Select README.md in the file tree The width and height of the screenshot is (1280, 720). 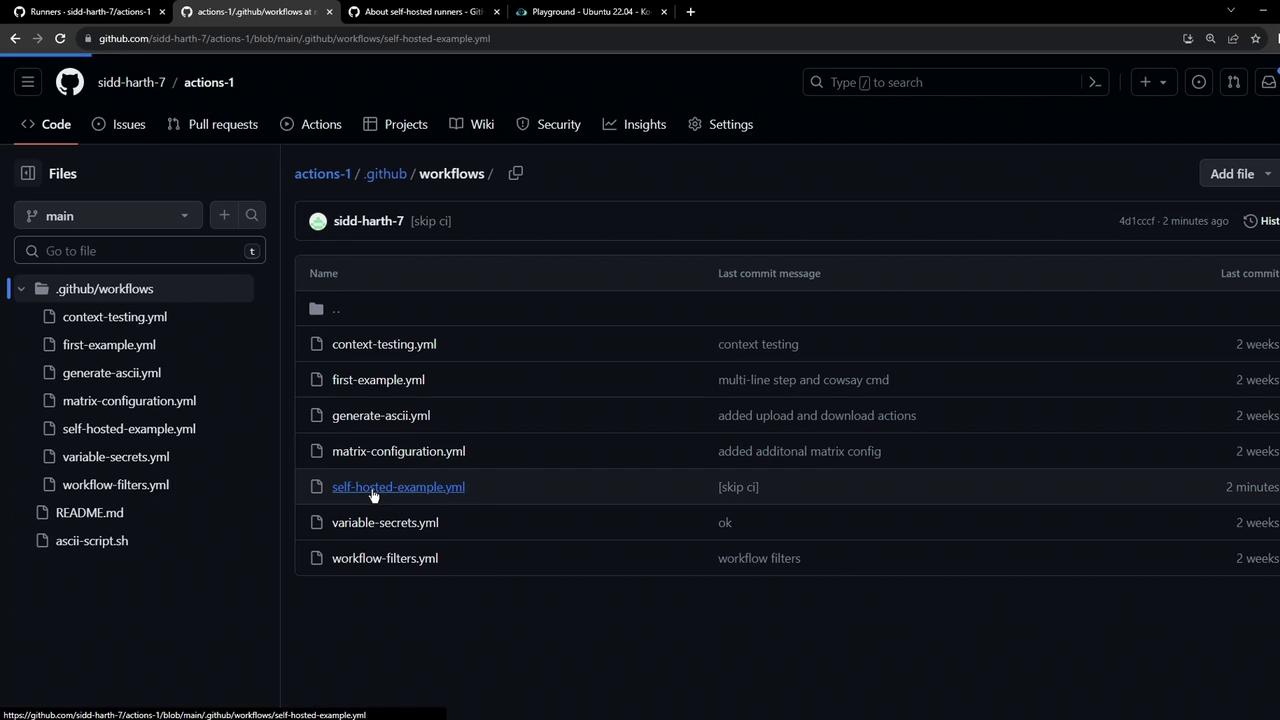tap(90, 513)
